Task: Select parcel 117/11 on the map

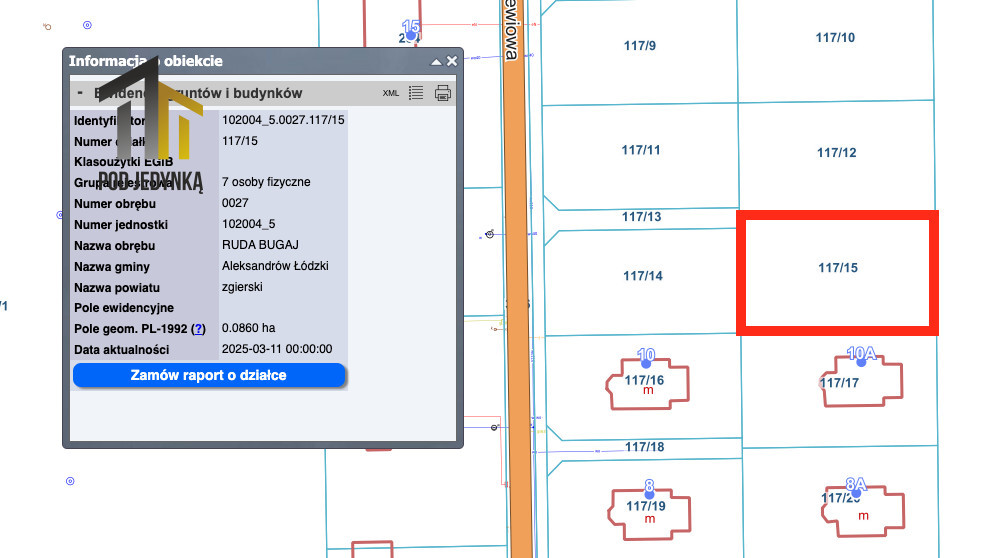Action: pyautogui.click(x=641, y=150)
